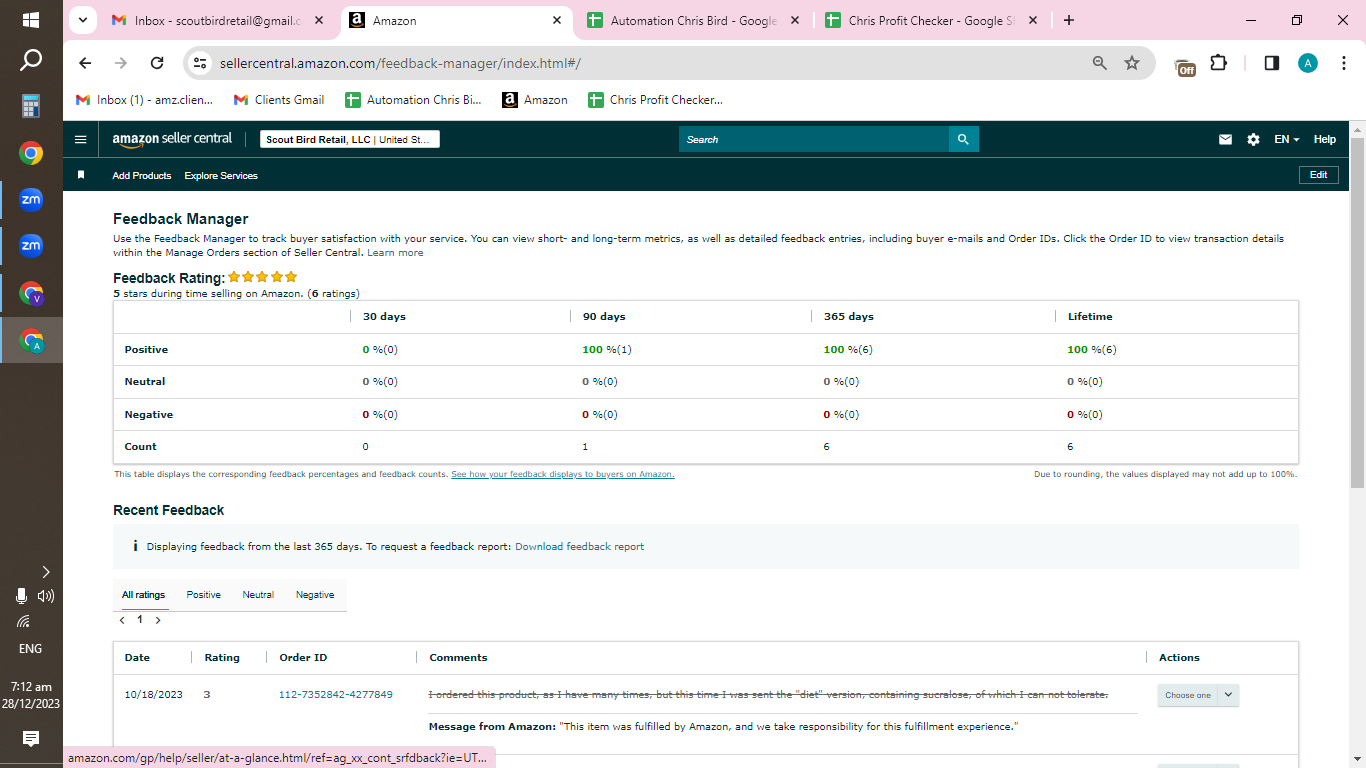Click Add Products in the favorites bar
The image size is (1366, 768).
142,176
